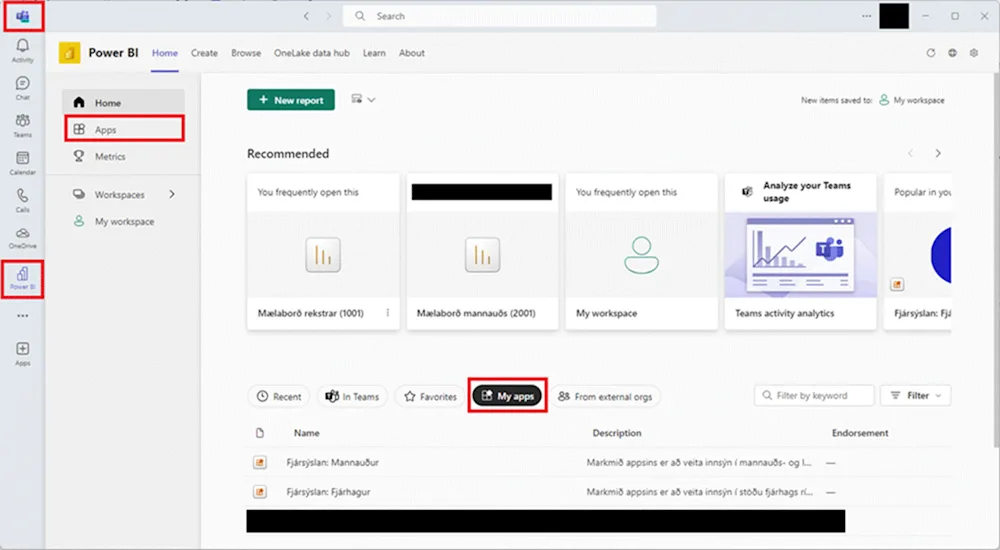This screenshot has width=1000, height=550.
Task: Sort by the Name column header
Action: click(307, 433)
